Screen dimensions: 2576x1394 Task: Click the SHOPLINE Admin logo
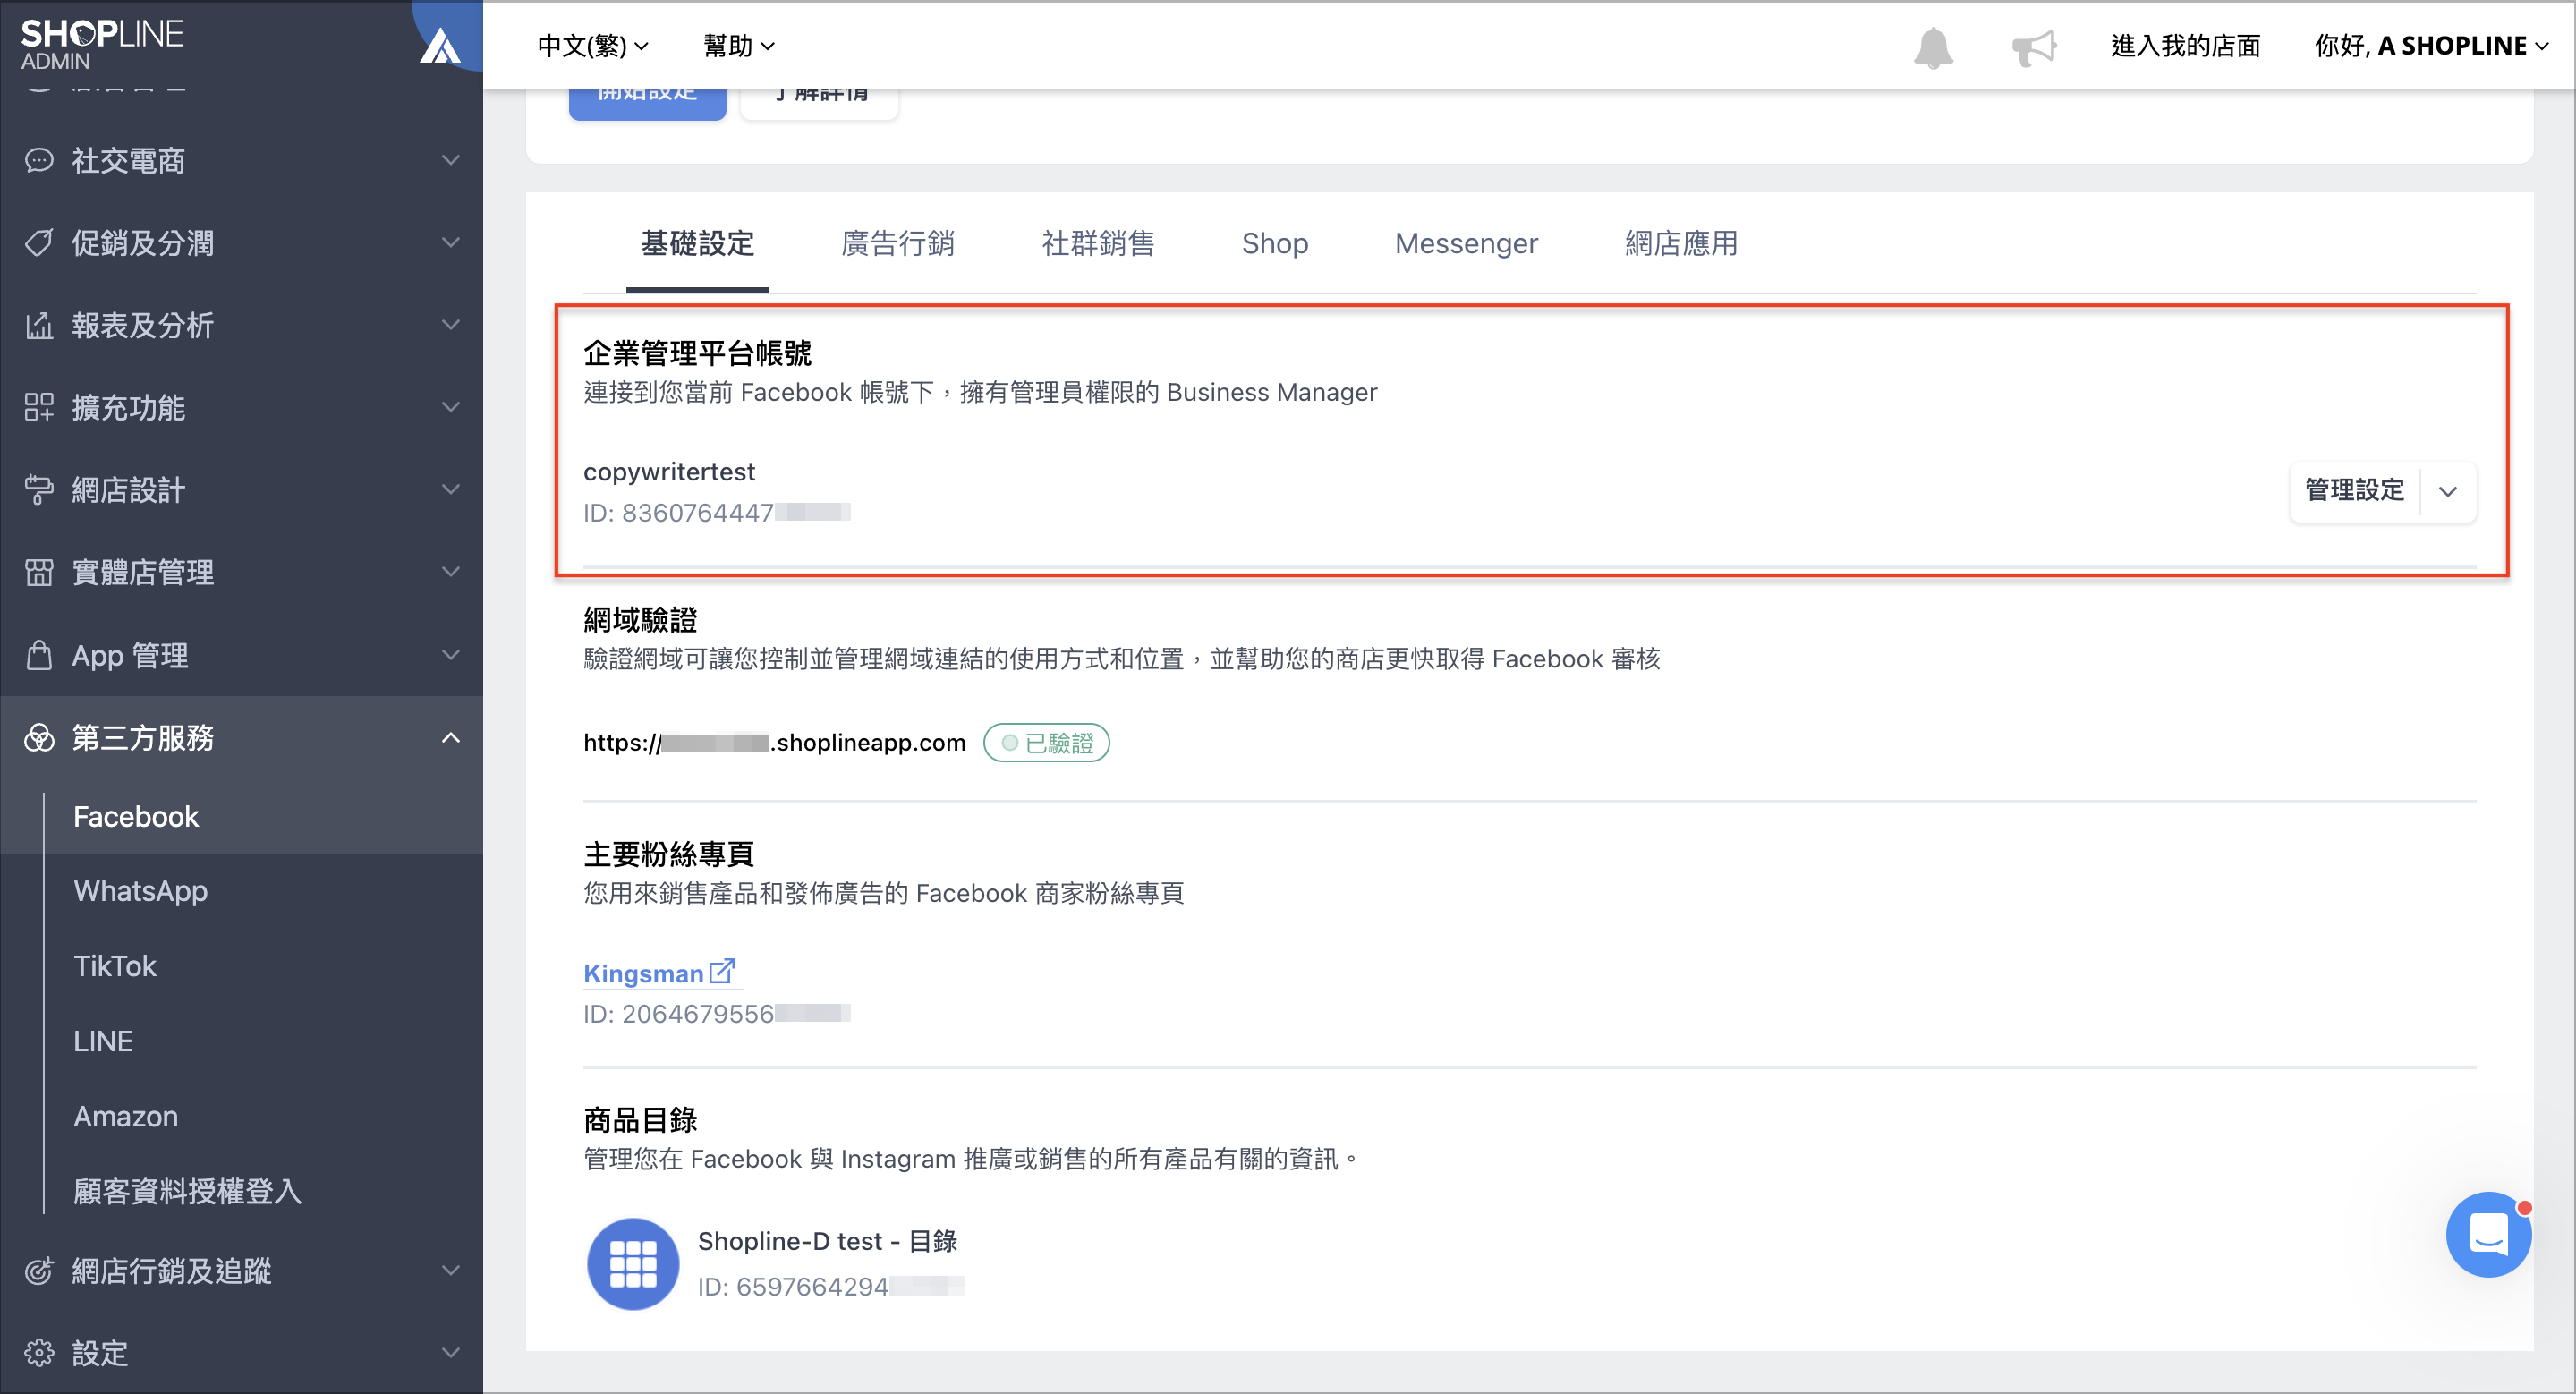(x=102, y=45)
